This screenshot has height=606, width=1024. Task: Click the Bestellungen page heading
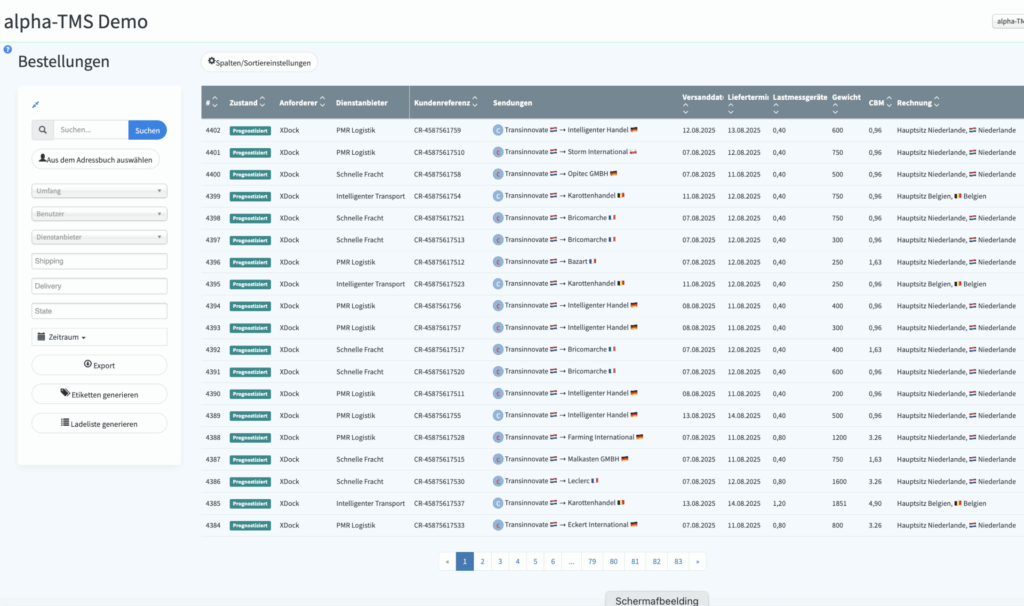[x=64, y=62]
